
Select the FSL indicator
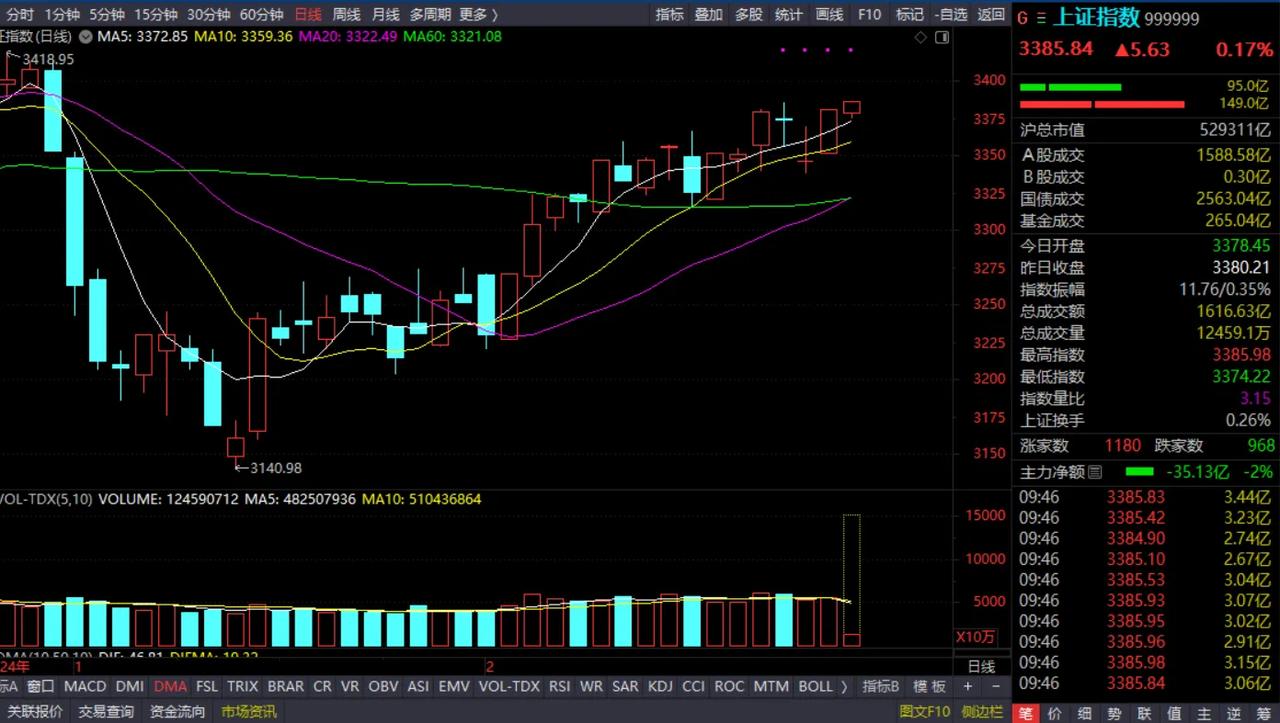[x=207, y=687]
